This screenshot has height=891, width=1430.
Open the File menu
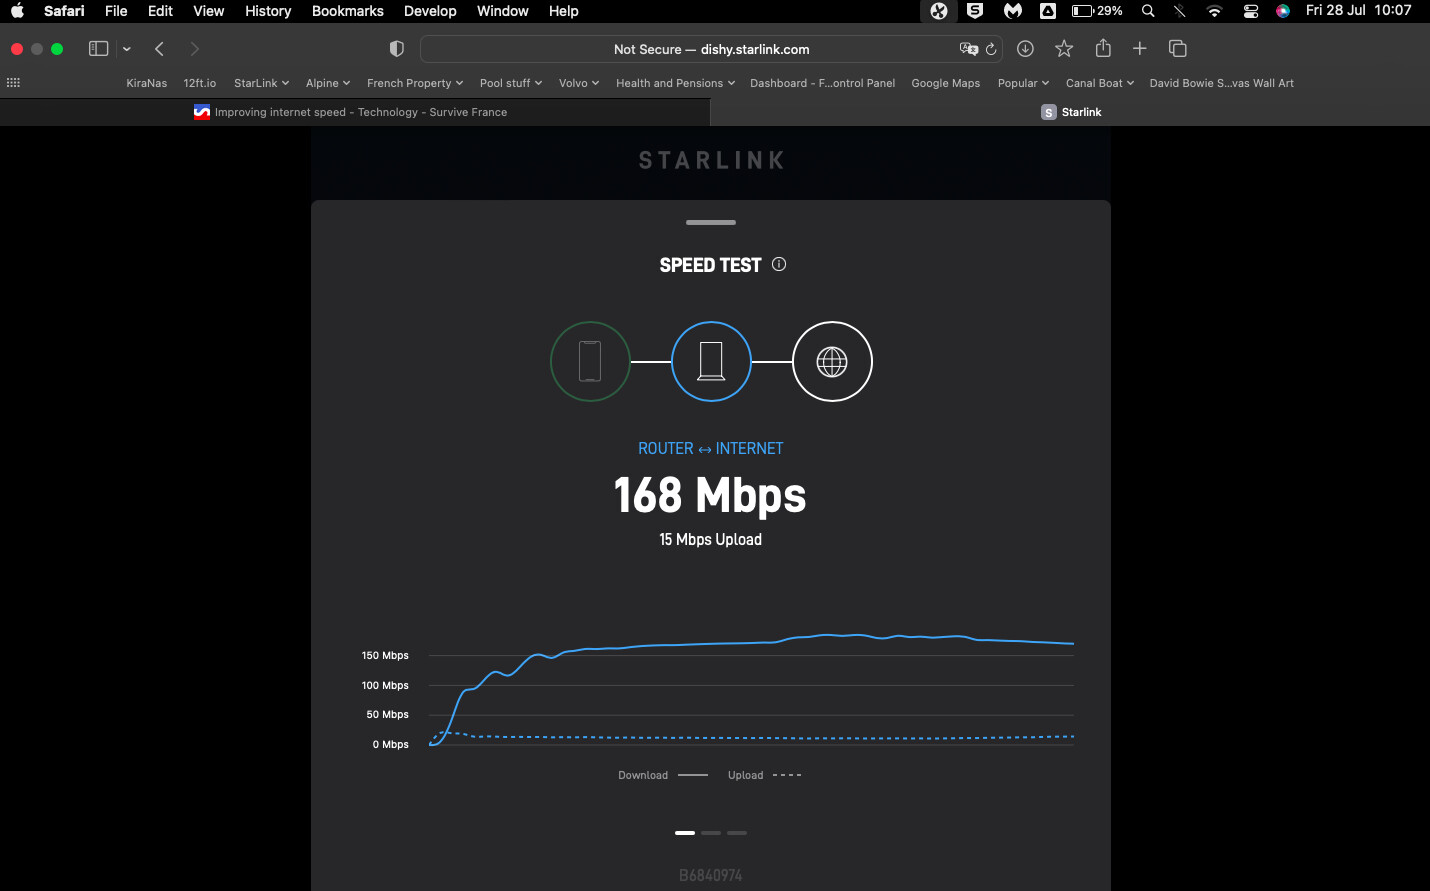(116, 11)
